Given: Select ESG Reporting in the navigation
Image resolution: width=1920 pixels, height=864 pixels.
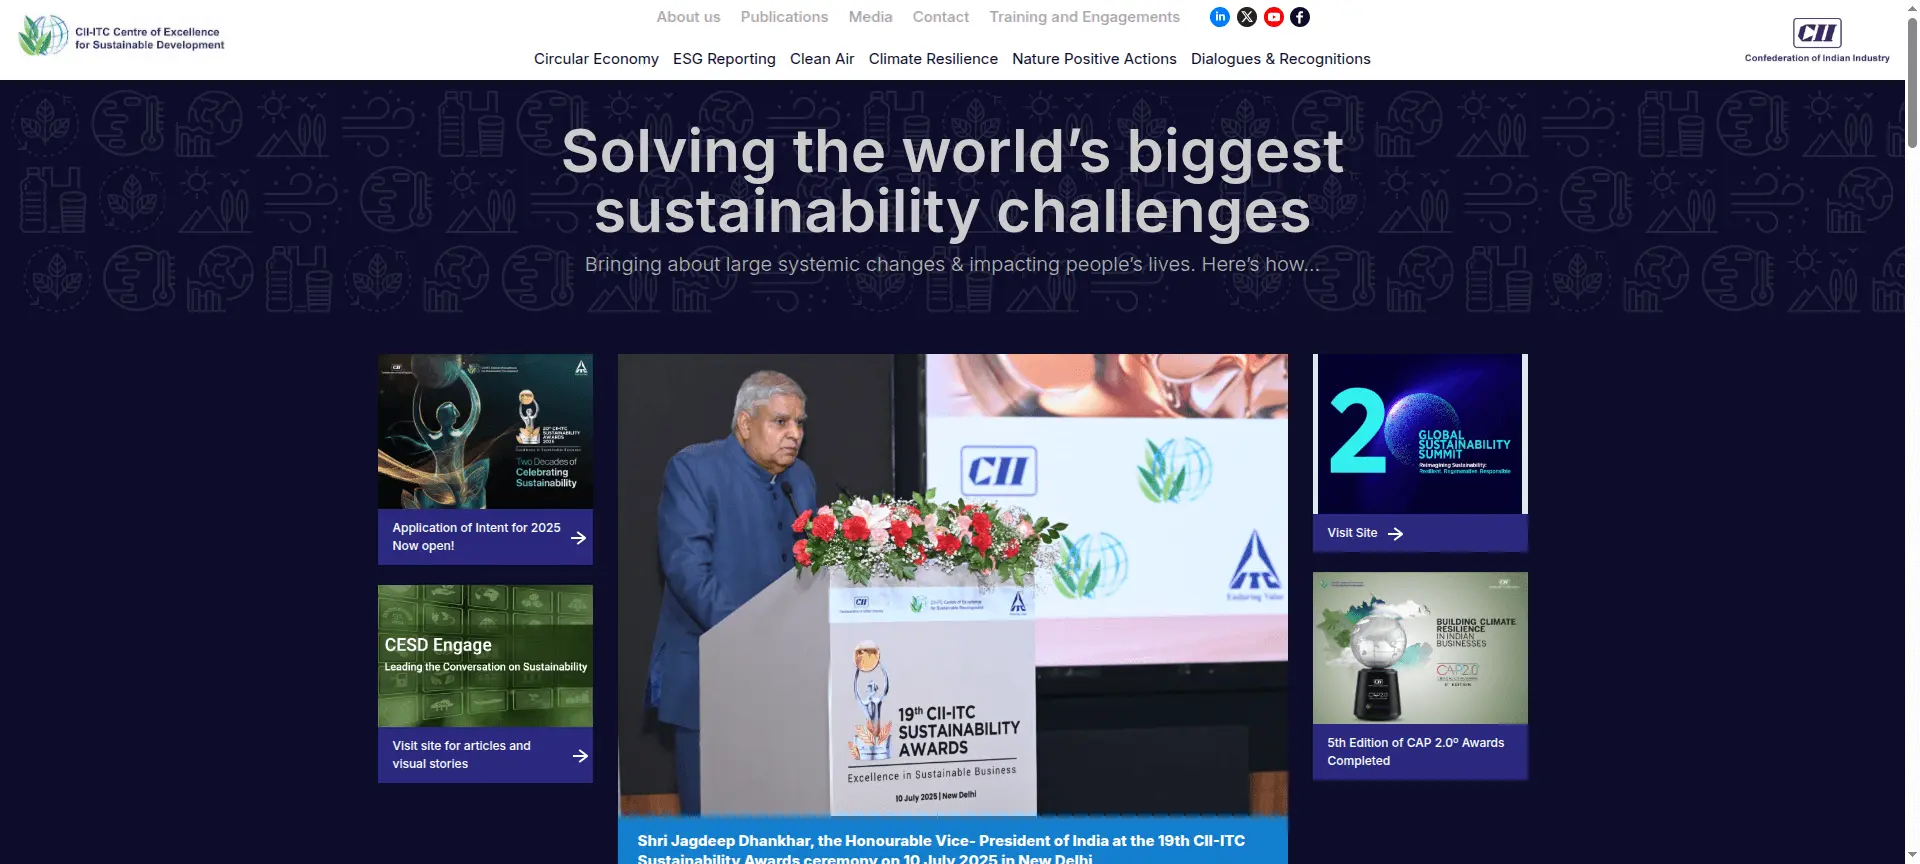Looking at the screenshot, I should (724, 59).
